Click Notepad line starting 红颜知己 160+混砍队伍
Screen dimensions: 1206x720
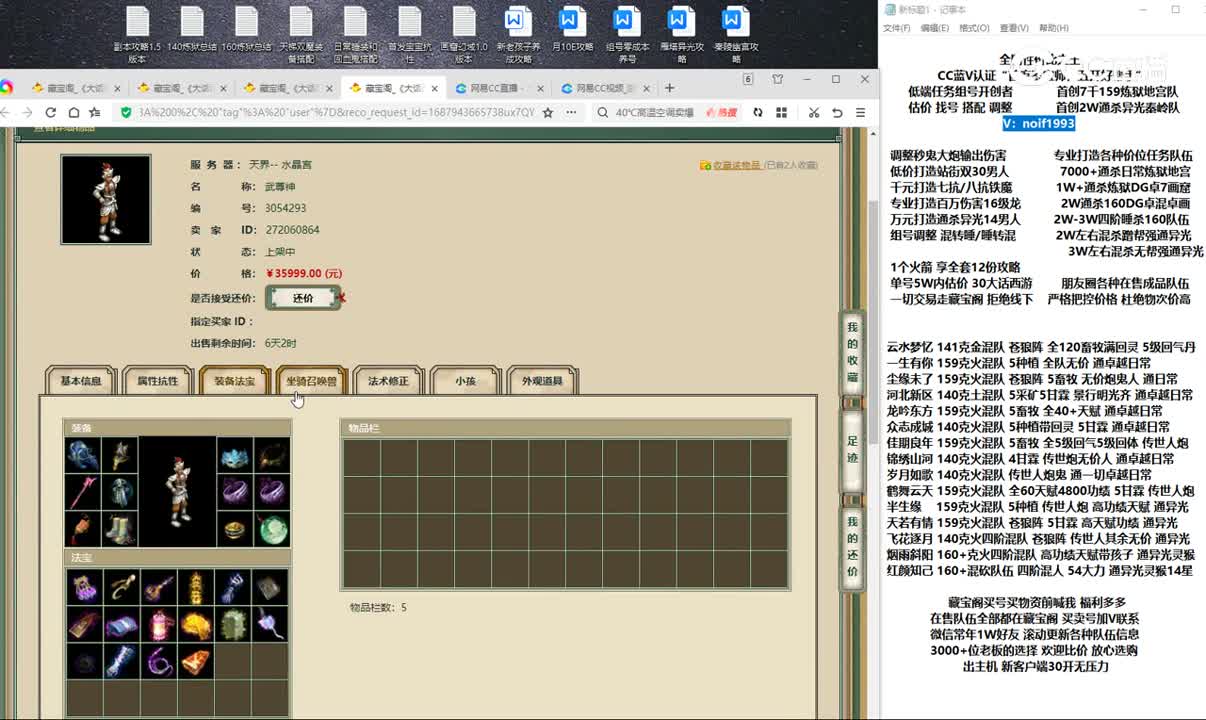tap(1040, 571)
